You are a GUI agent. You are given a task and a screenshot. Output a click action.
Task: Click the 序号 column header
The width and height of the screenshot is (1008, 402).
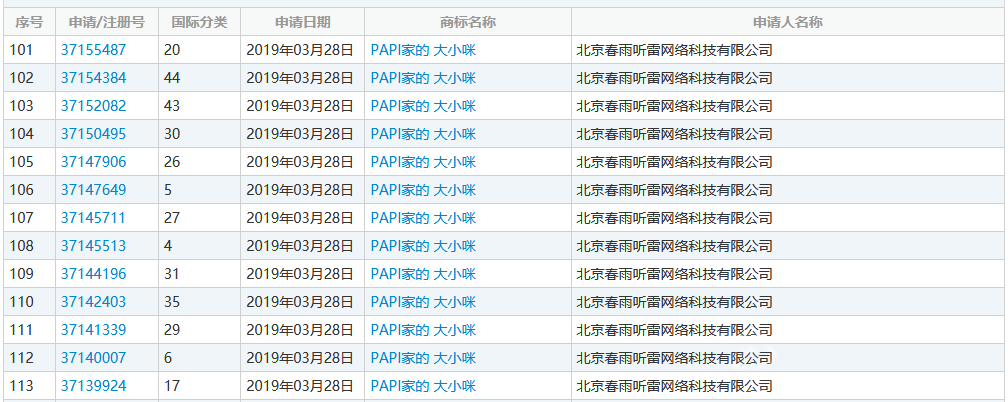[29, 23]
